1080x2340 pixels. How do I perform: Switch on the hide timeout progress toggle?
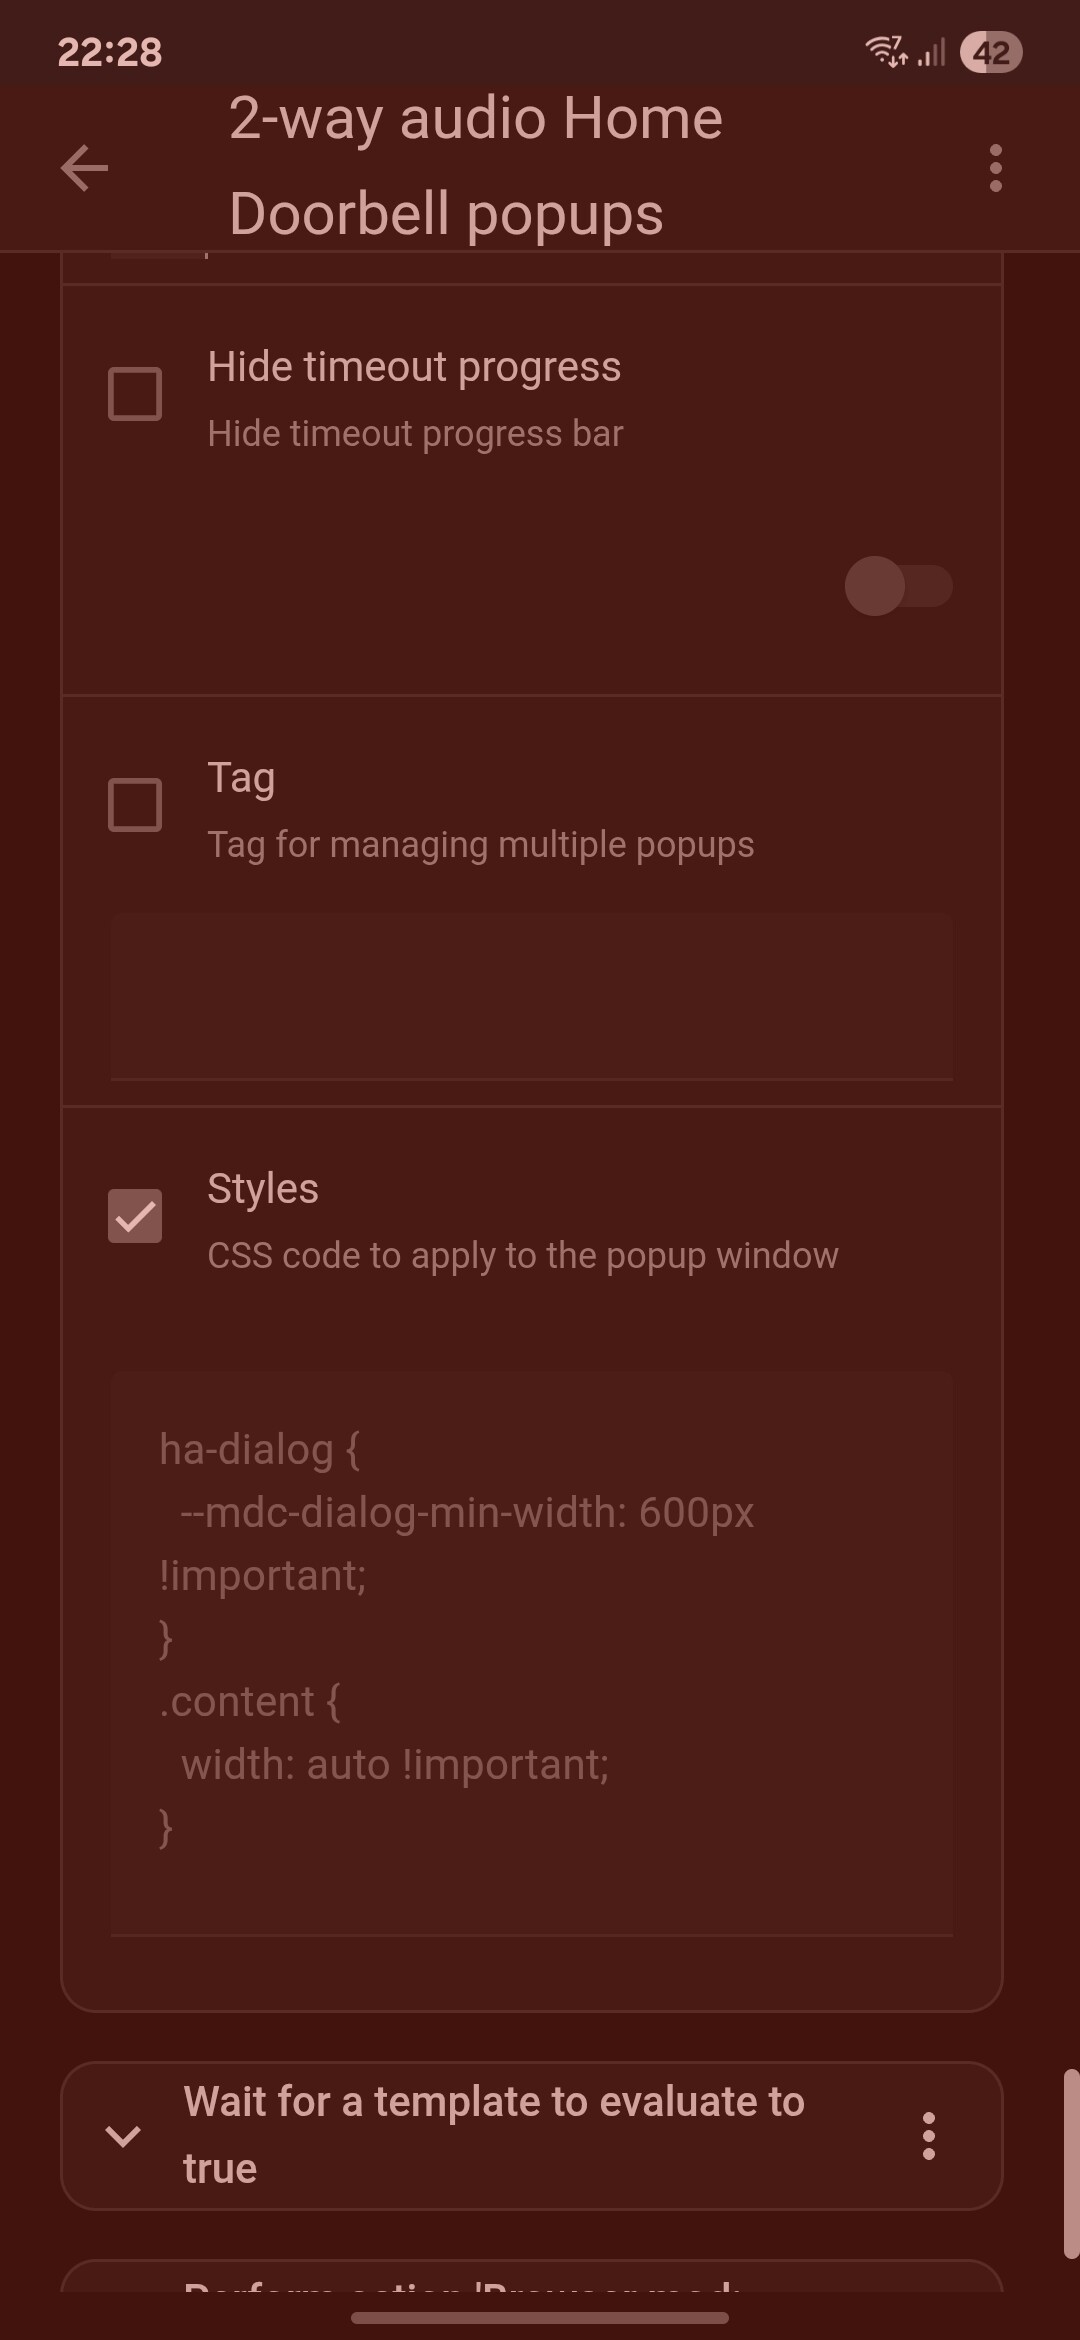pyautogui.click(x=898, y=586)
